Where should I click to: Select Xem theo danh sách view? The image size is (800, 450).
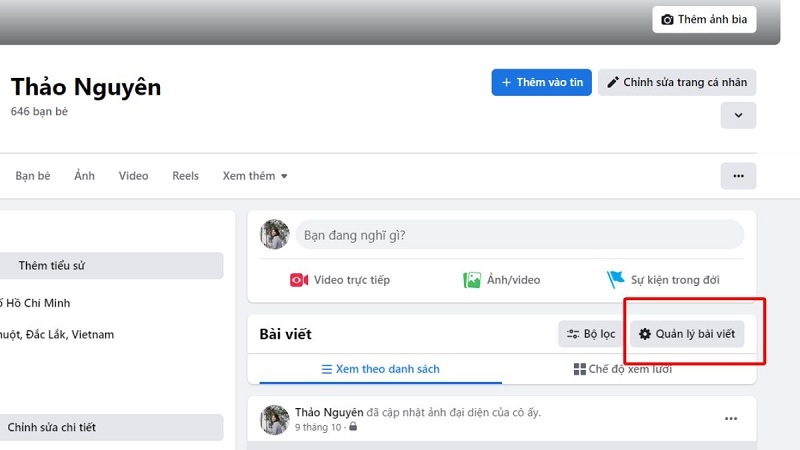click(x=381, y=369)
